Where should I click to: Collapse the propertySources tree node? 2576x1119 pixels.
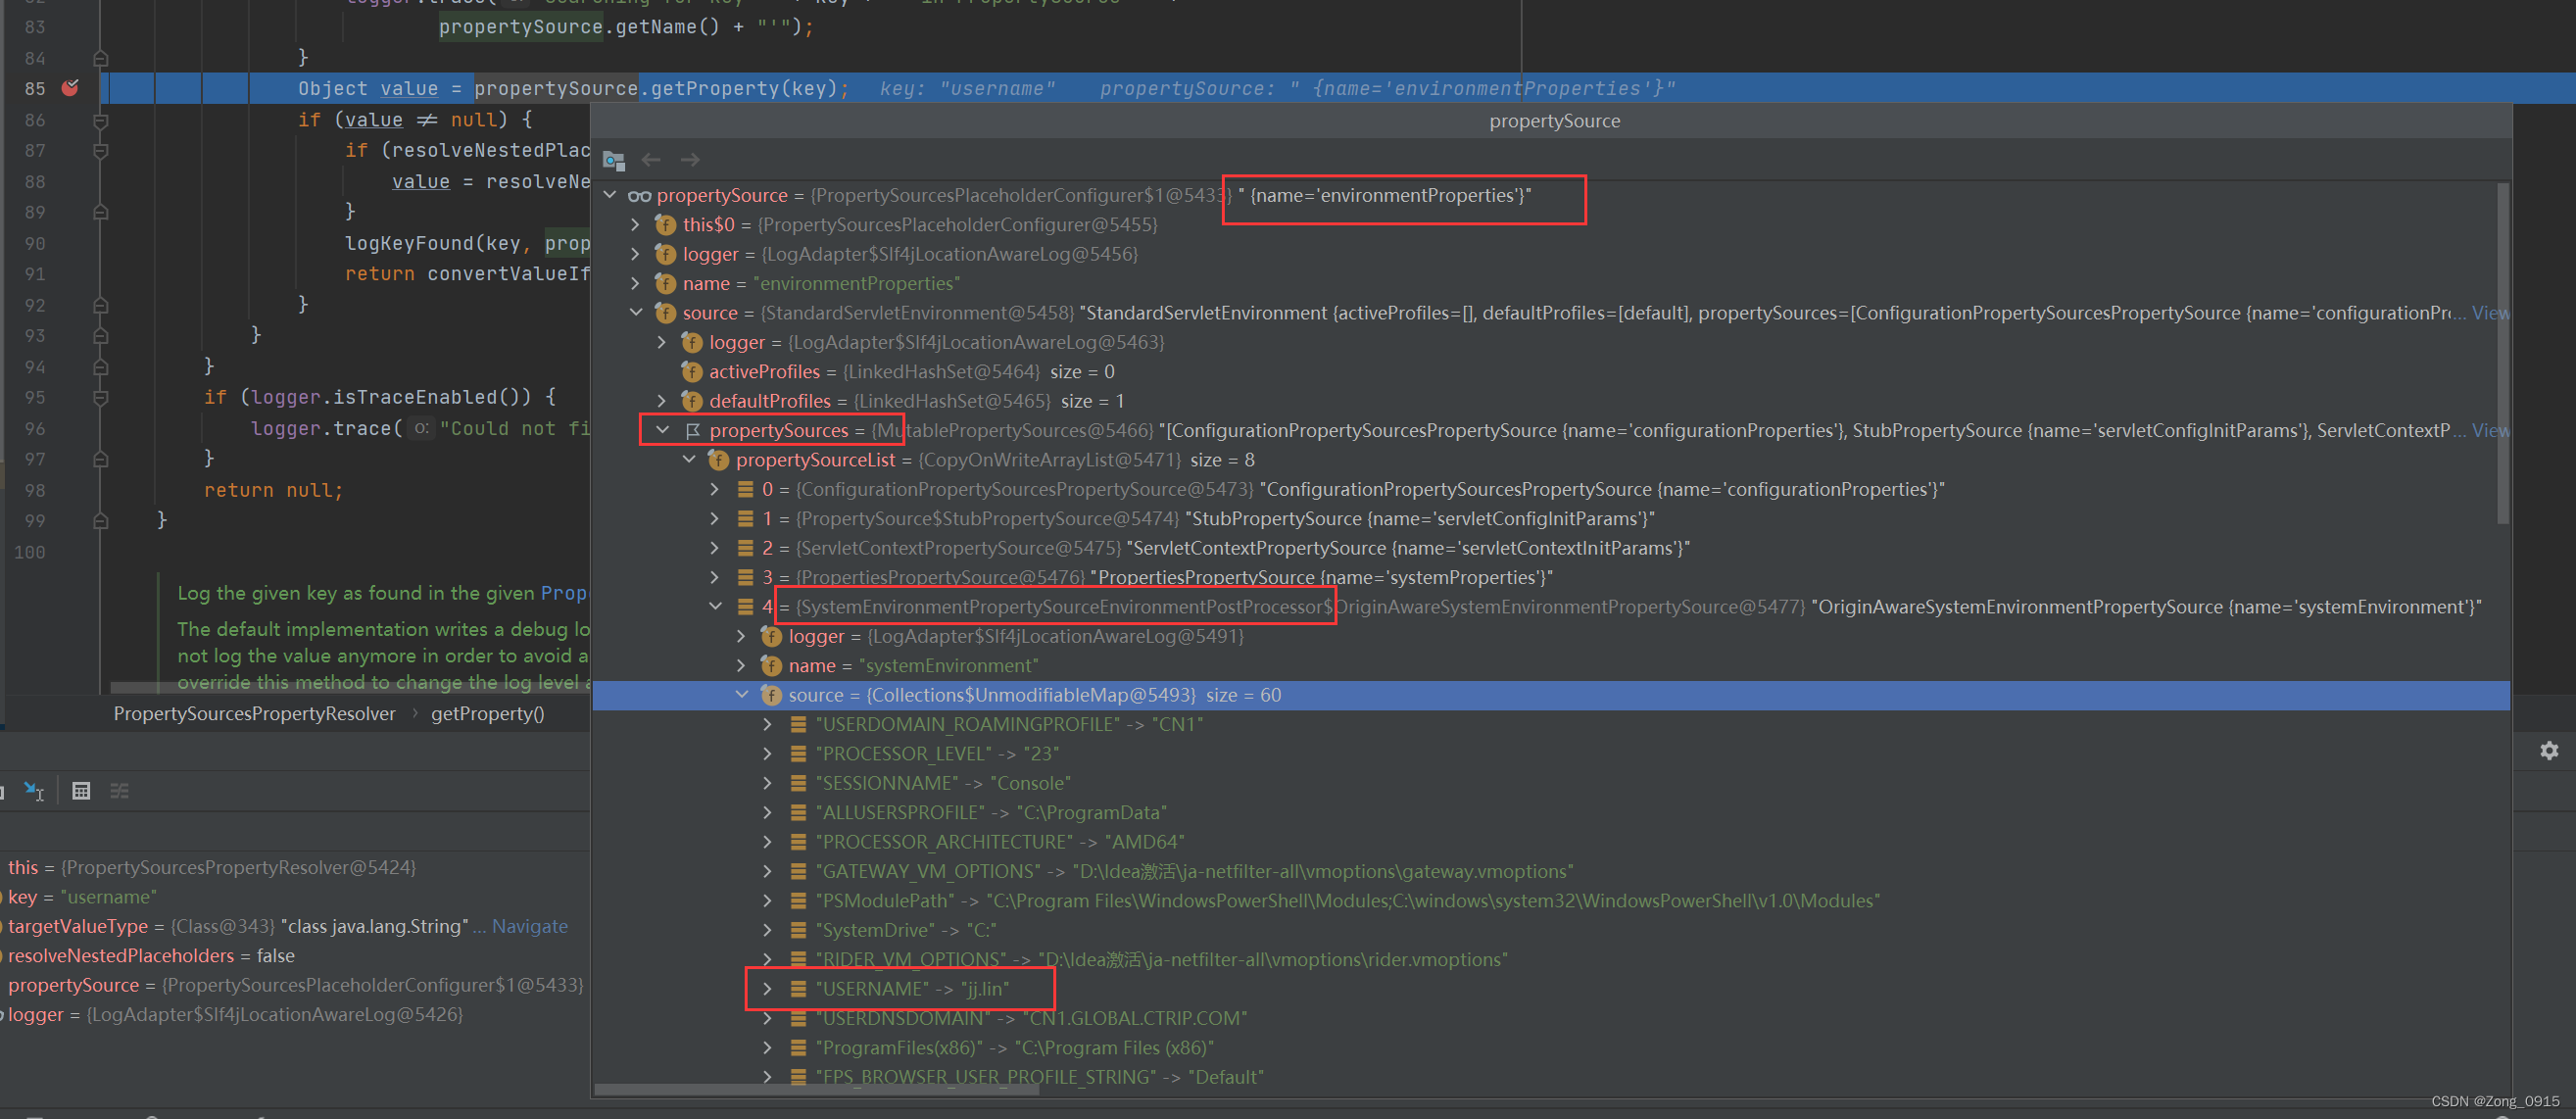tap(662, 430)
